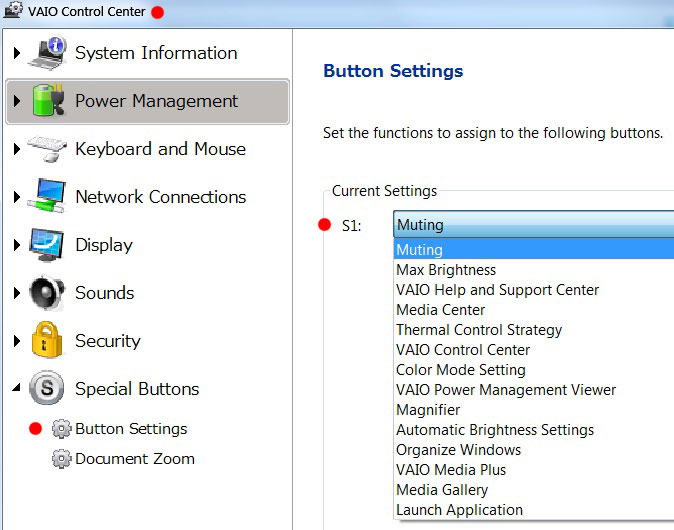This screenshot has height=530, width=674.
Task: Click the Network Connections icon
Action: (x=47, y=197)
